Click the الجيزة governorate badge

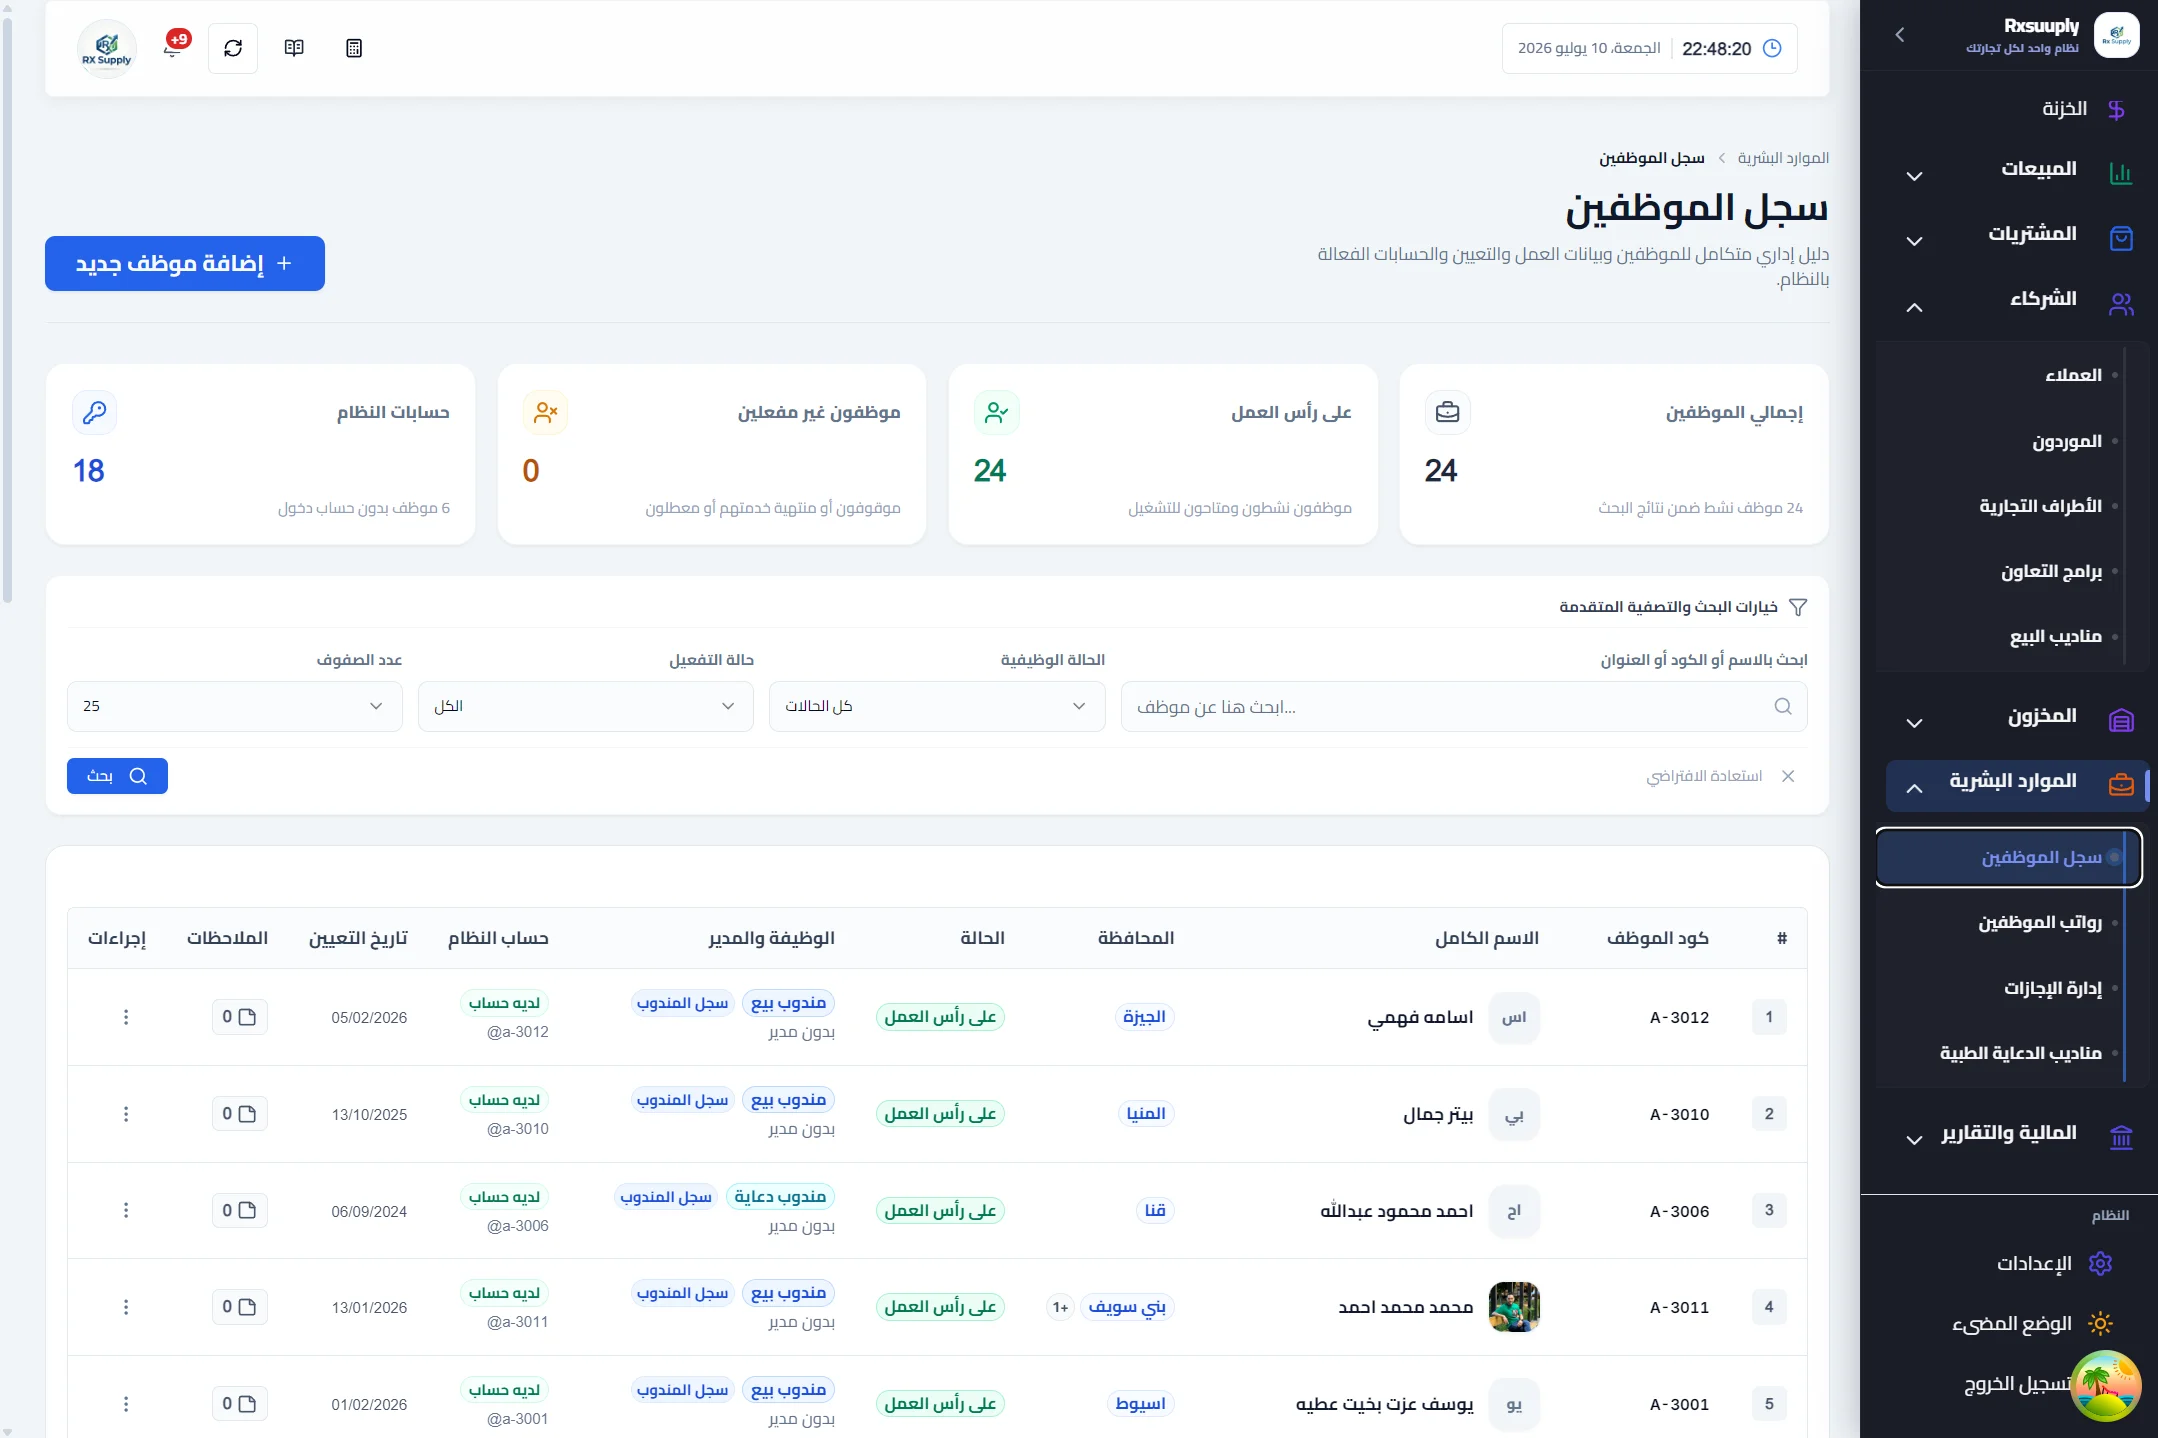click(x=1144, y=1017)
